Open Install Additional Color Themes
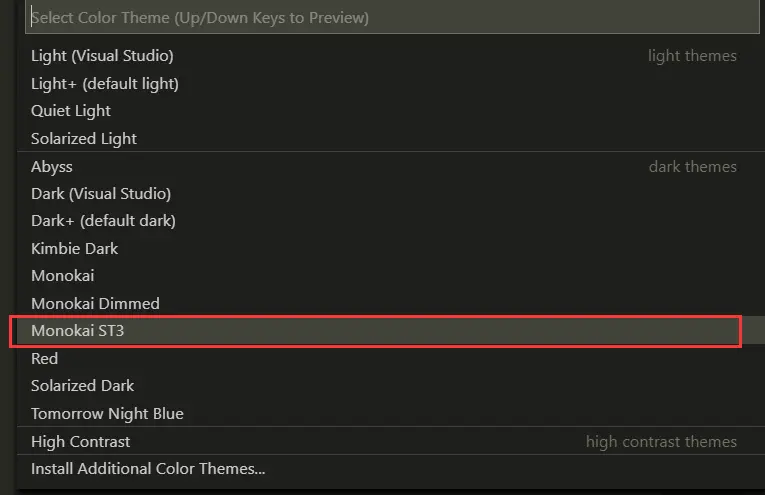The width and height of the screenshot is (765, 495). pyautogui.click(x=148, y=468)
